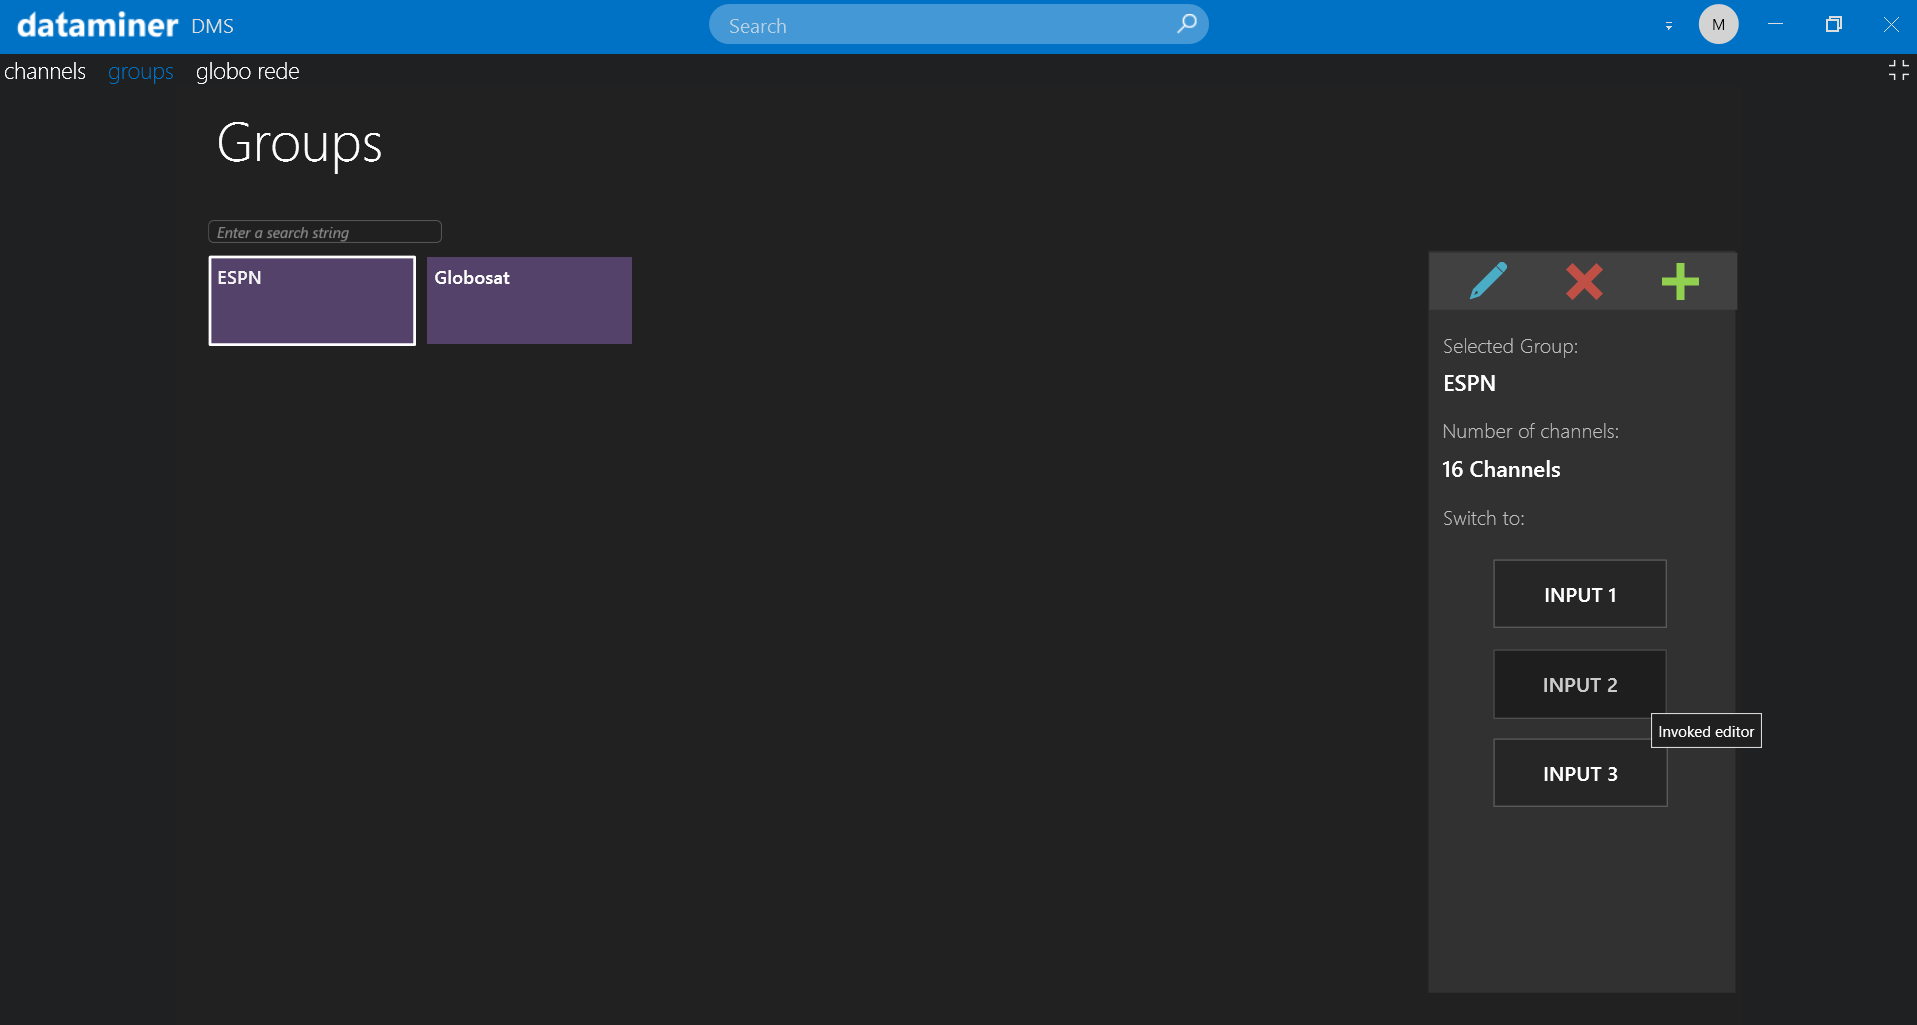The height and width of the screenshot is (1025, 1917).
Task: Open the globo rede tab
Action: pos(248,71)
